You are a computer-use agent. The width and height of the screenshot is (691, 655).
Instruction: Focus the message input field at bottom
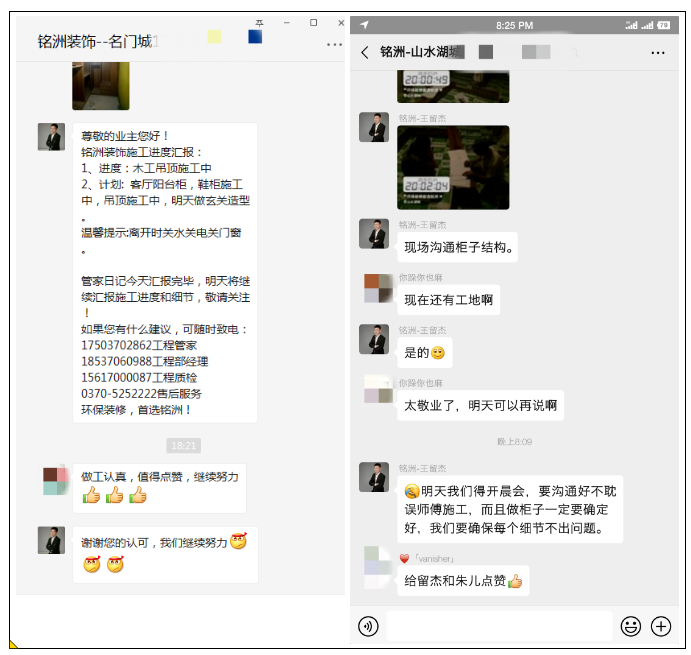click(x=498, y=626)
